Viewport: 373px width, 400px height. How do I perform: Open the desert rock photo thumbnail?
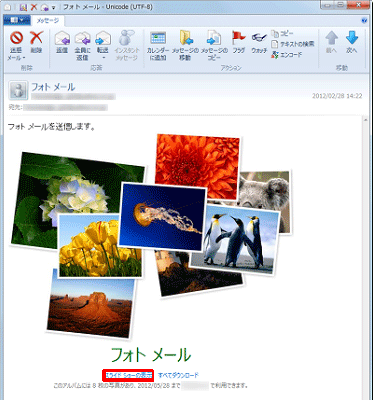pos(91,305)
